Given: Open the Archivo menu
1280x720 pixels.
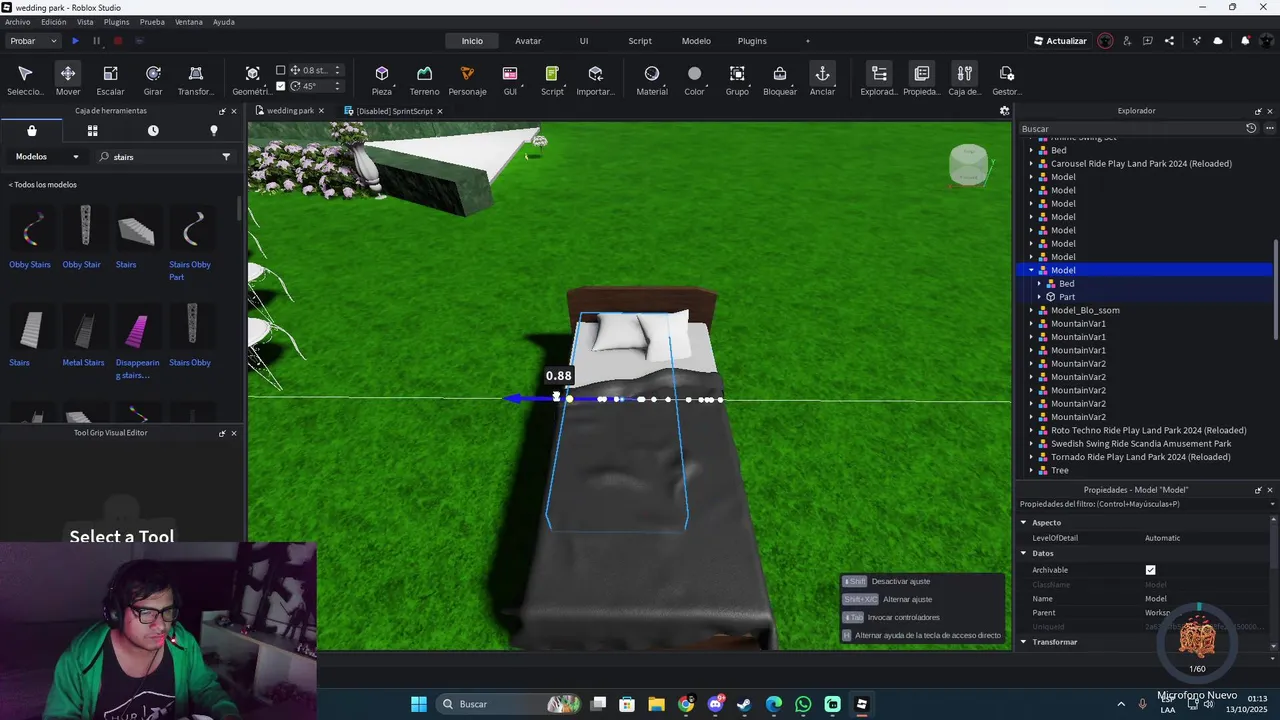Looking at the screenshot, I should (18, 22).
